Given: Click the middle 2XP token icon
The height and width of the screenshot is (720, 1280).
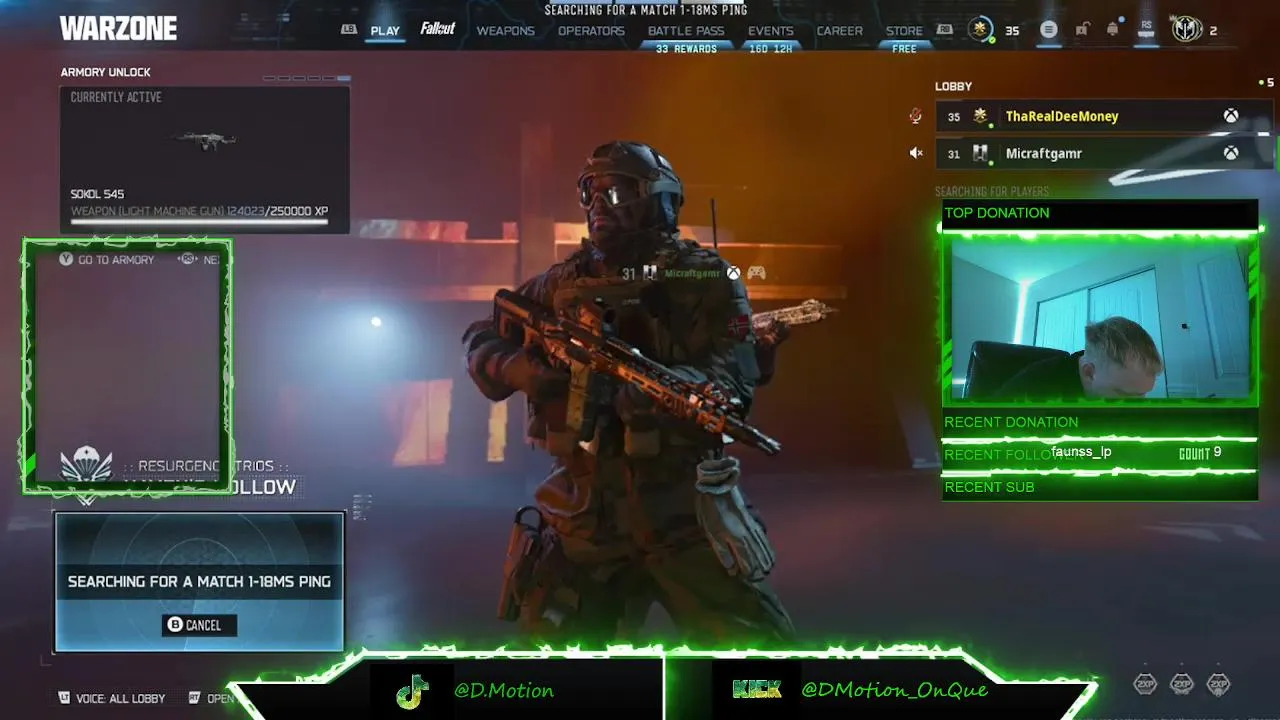Looking at the screenshot, I should pos(1182,684).
